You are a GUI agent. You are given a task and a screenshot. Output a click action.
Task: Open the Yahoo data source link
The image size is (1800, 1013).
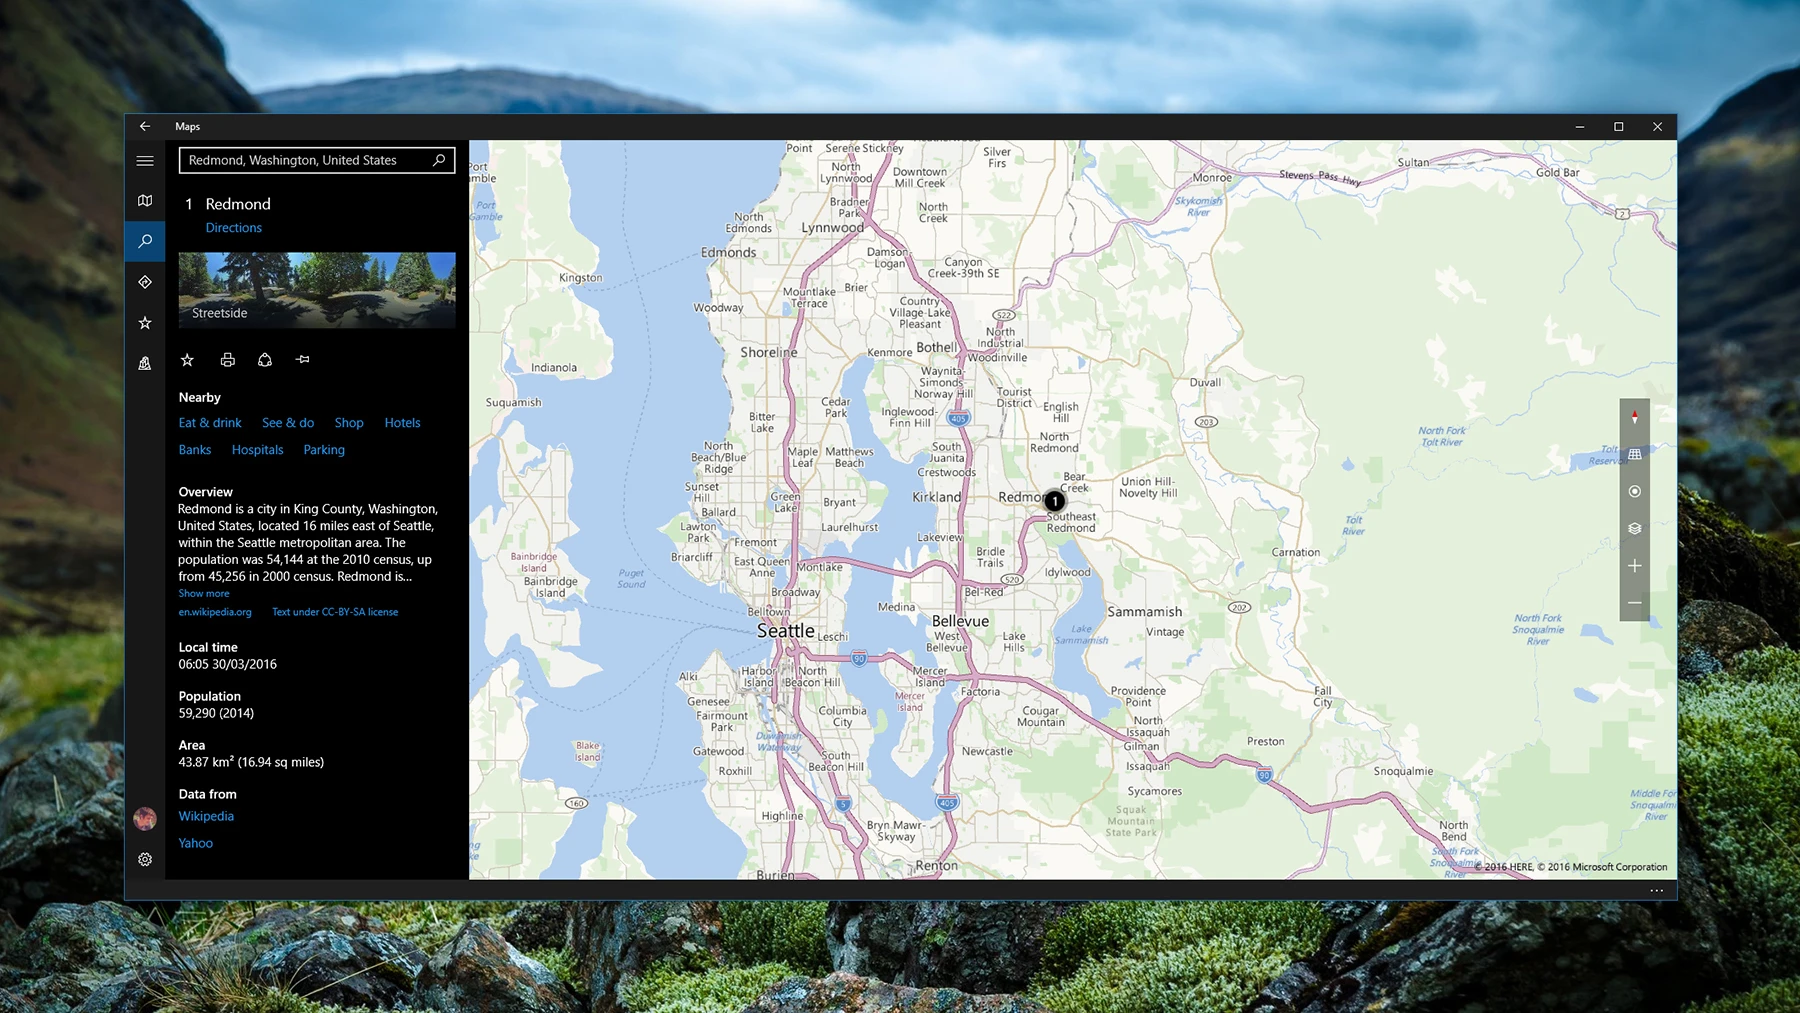tap(196, 843)
